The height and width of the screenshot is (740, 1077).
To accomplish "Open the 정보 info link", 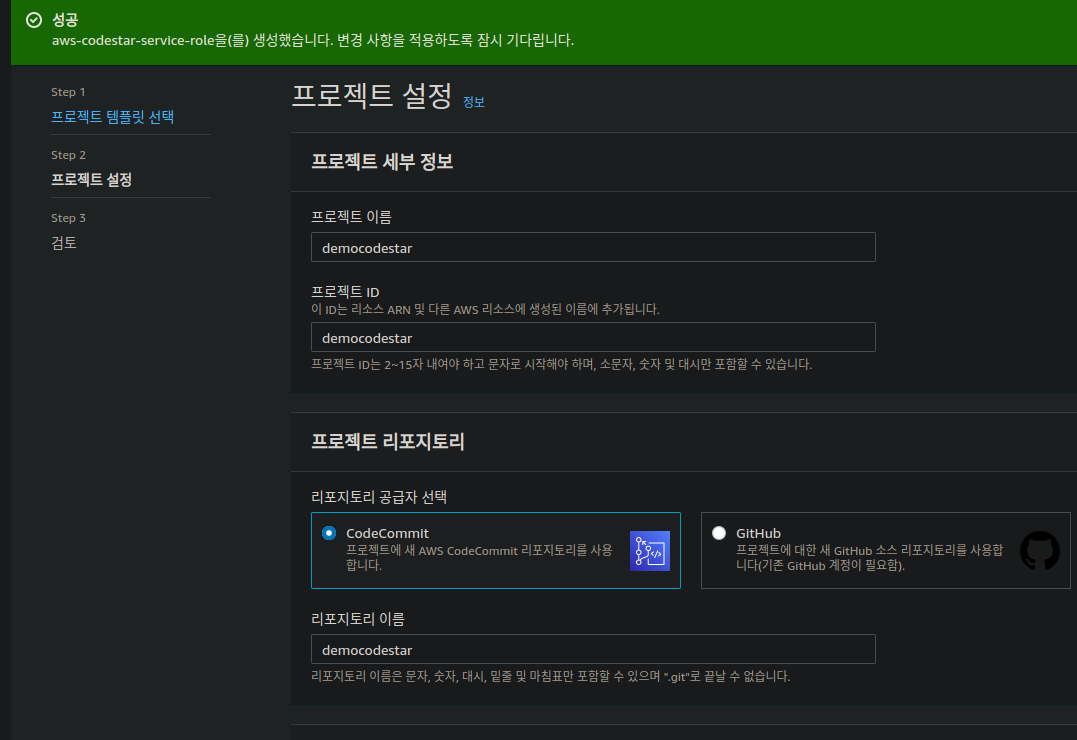I will [473, 102].
